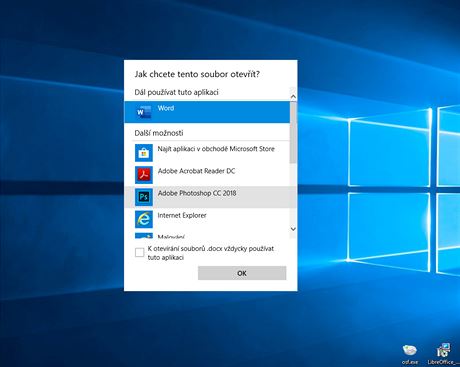Choose the "Word" list entry
Screen dimensions: 460x367
(x=207, y=112)
